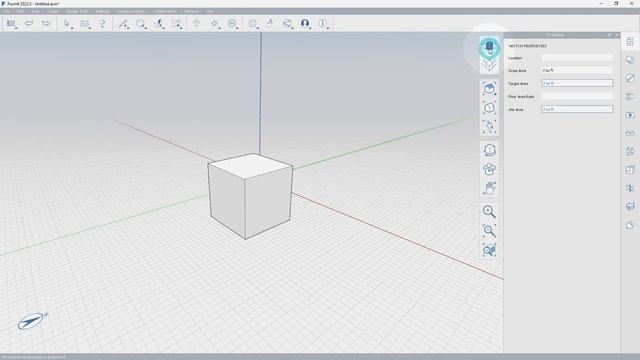Image resolution: width=640 pixels, height=360 pixels.
Task: Open the Visual Styles glasses icon
Action: (x=630, y=133)
